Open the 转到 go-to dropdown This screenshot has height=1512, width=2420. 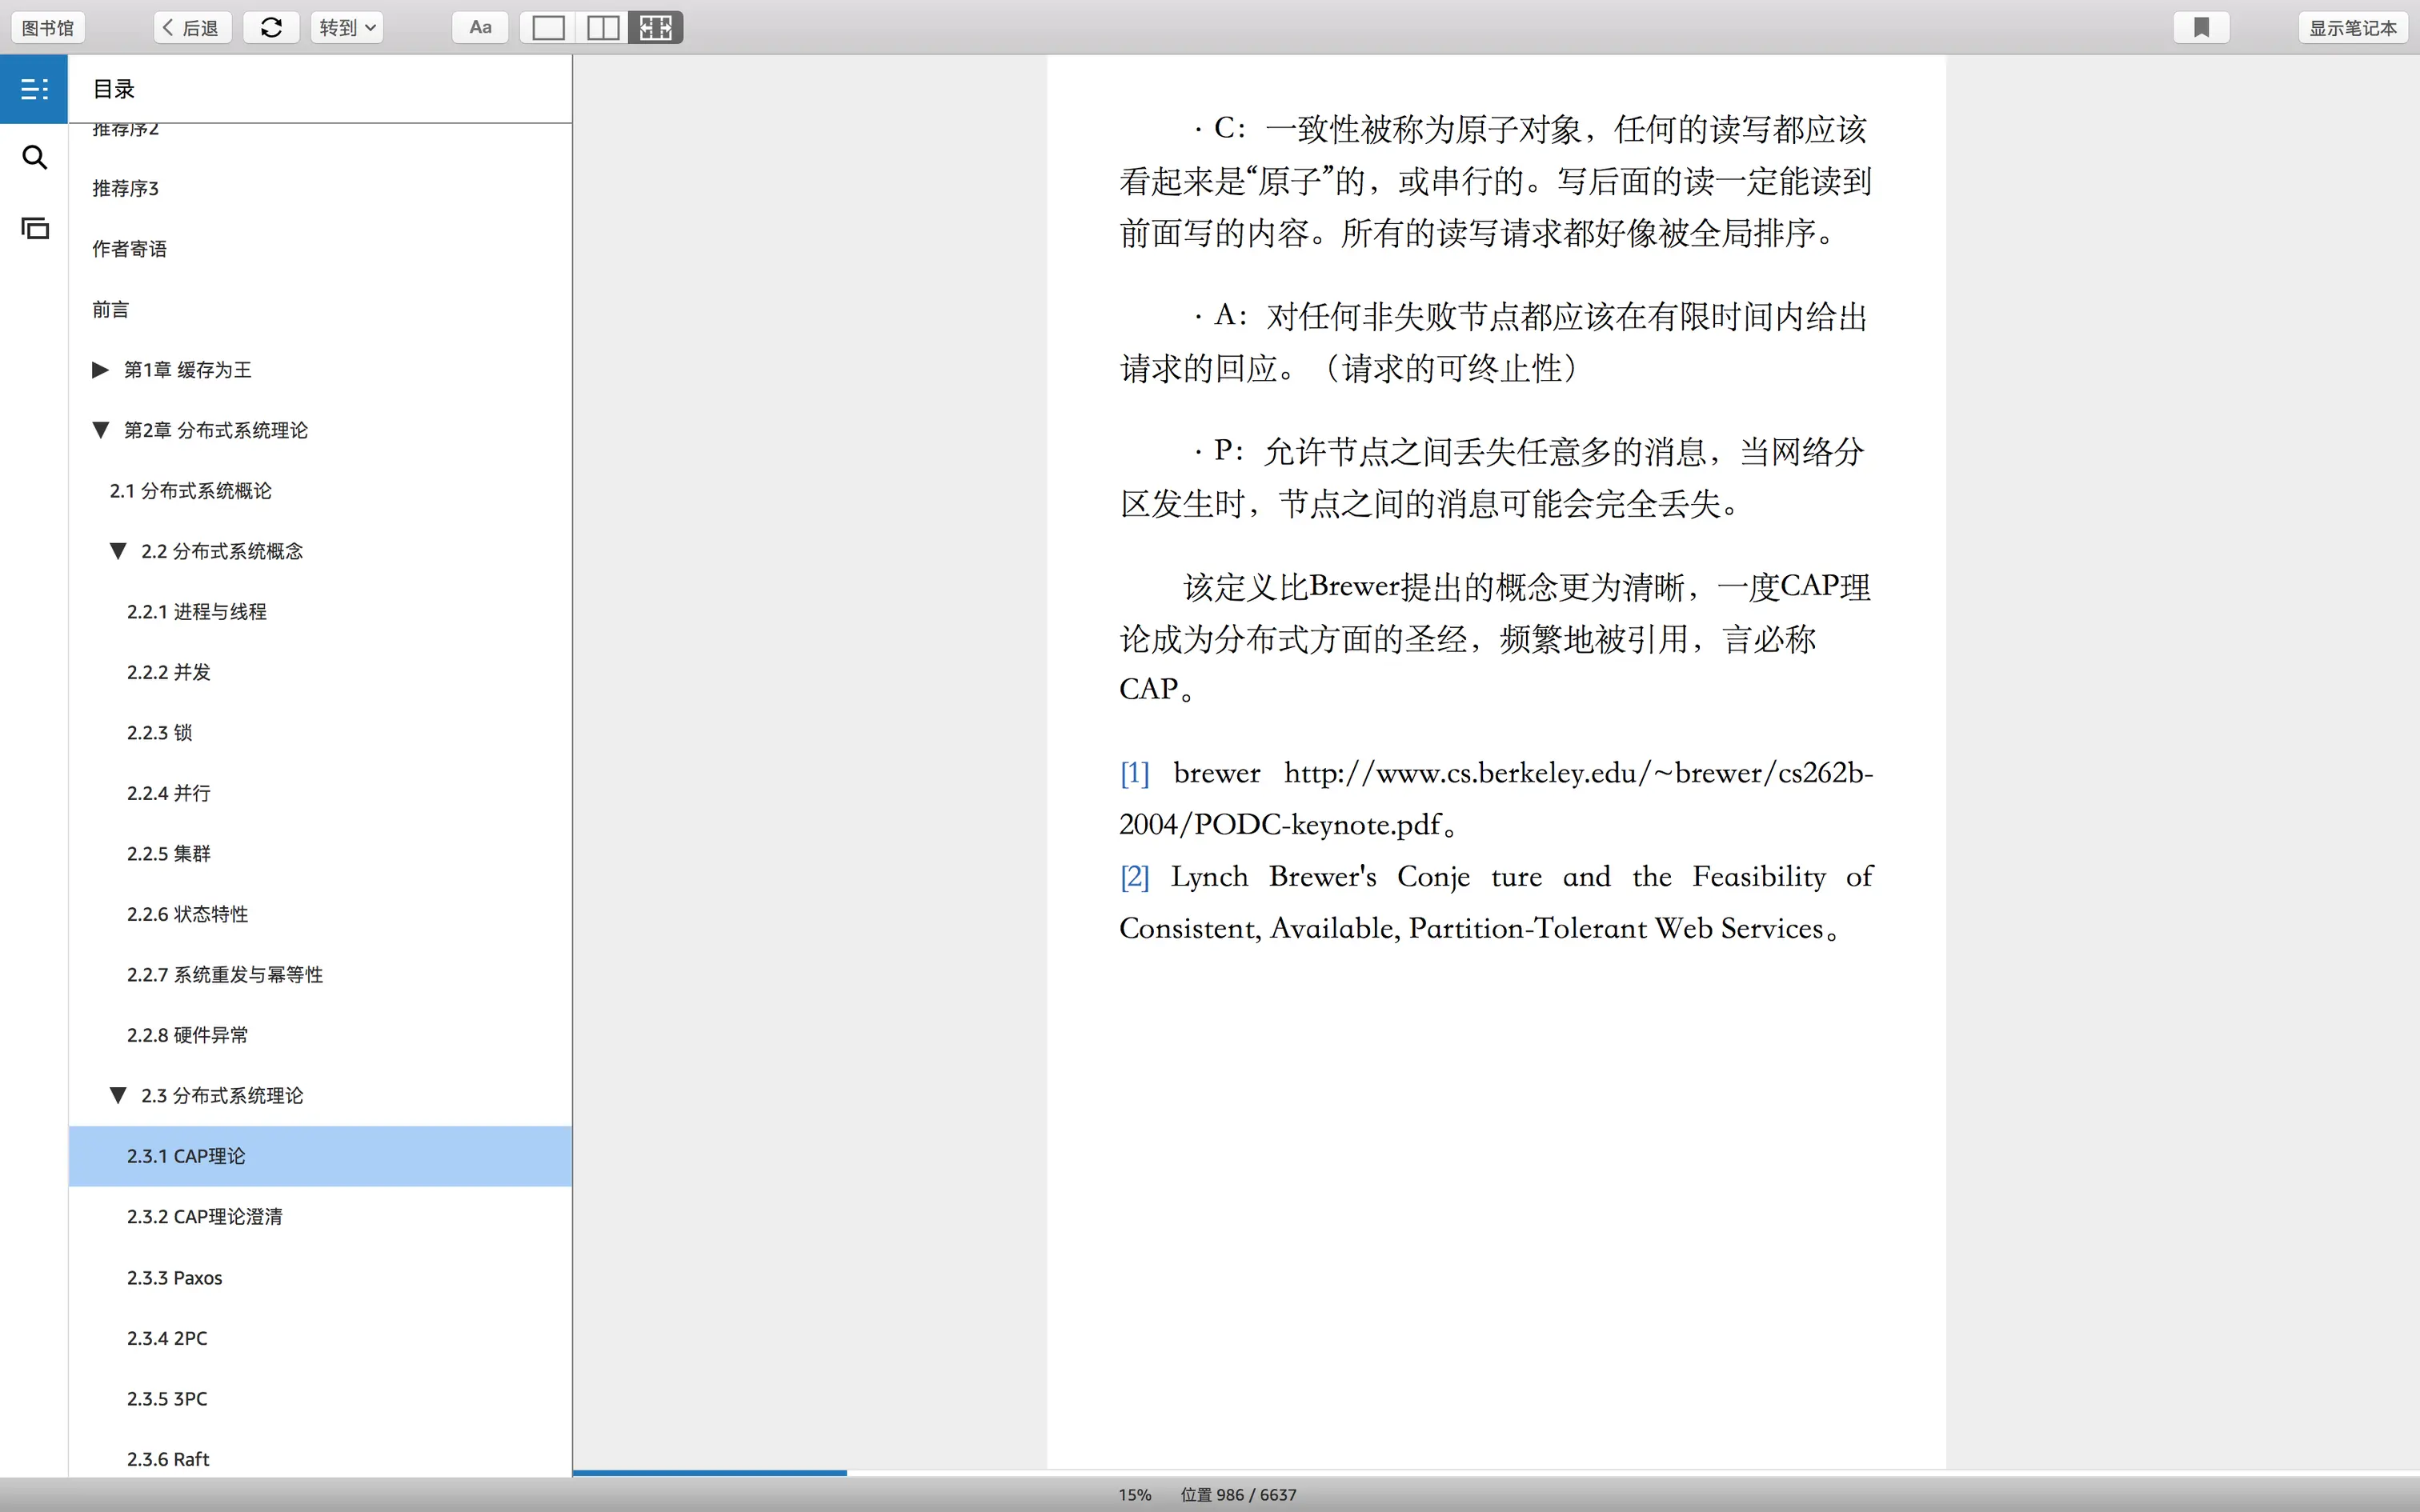[x=347, y=27]
